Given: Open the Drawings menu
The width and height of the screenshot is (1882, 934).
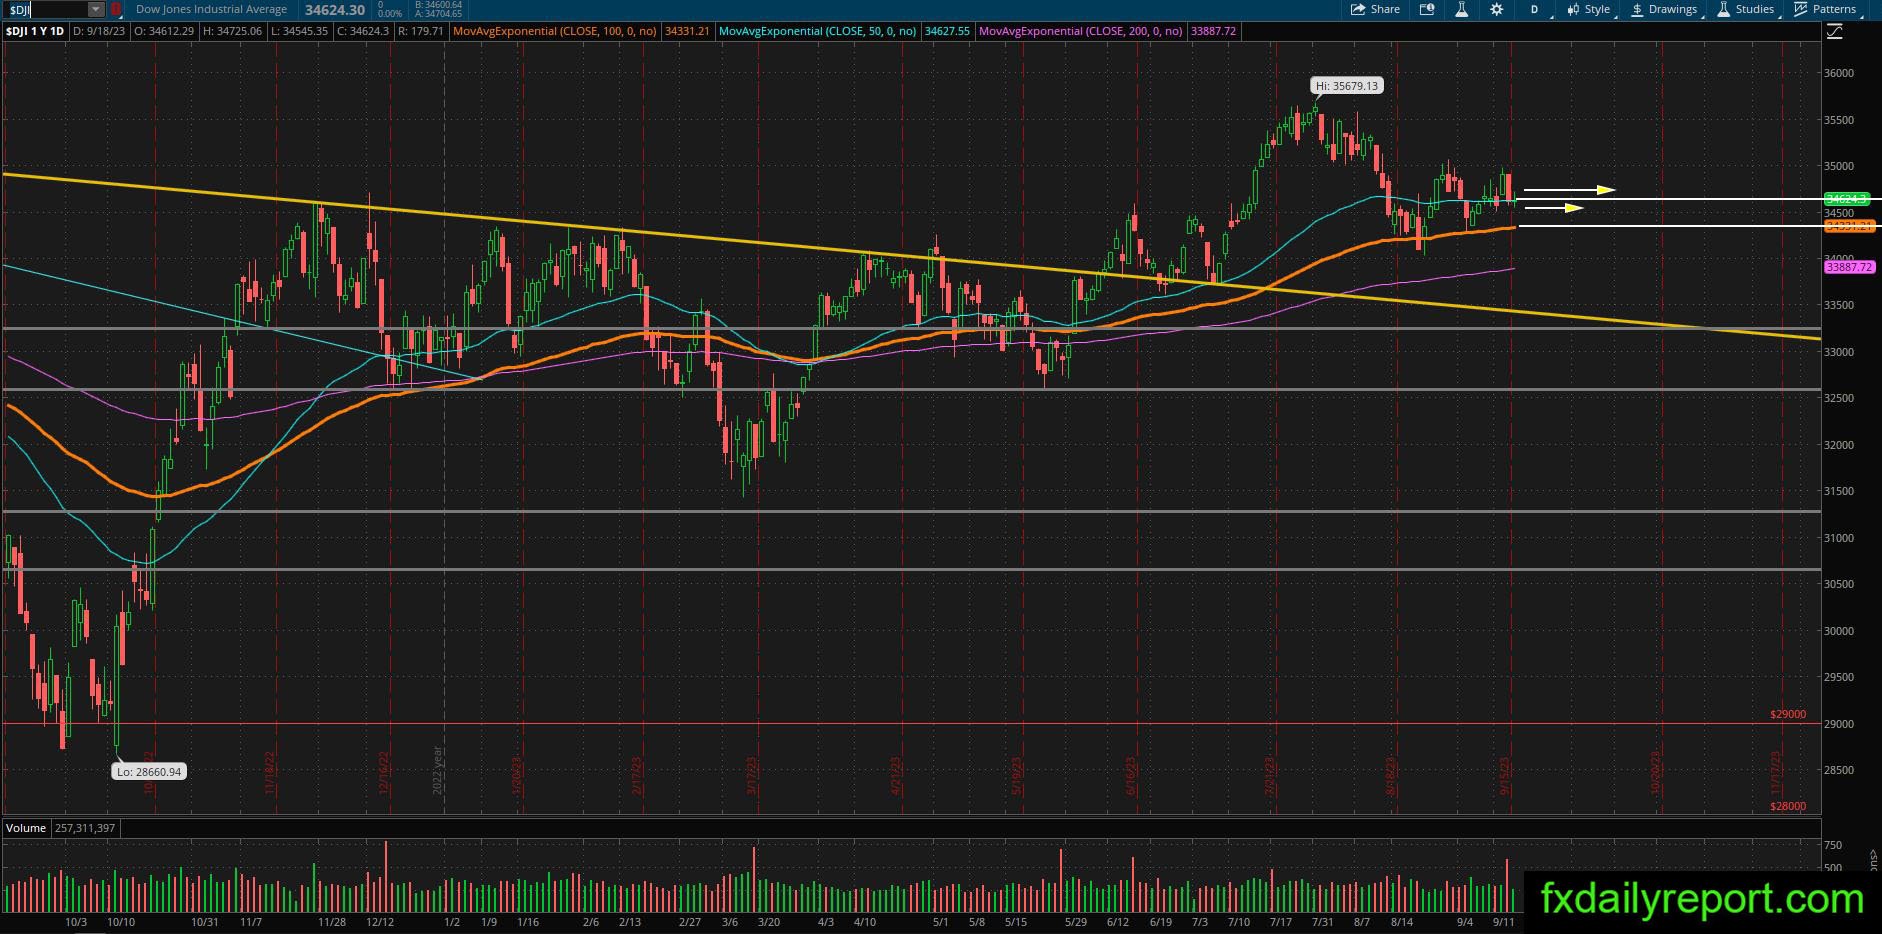Looking at the screenshot, I should [1665, 9].
